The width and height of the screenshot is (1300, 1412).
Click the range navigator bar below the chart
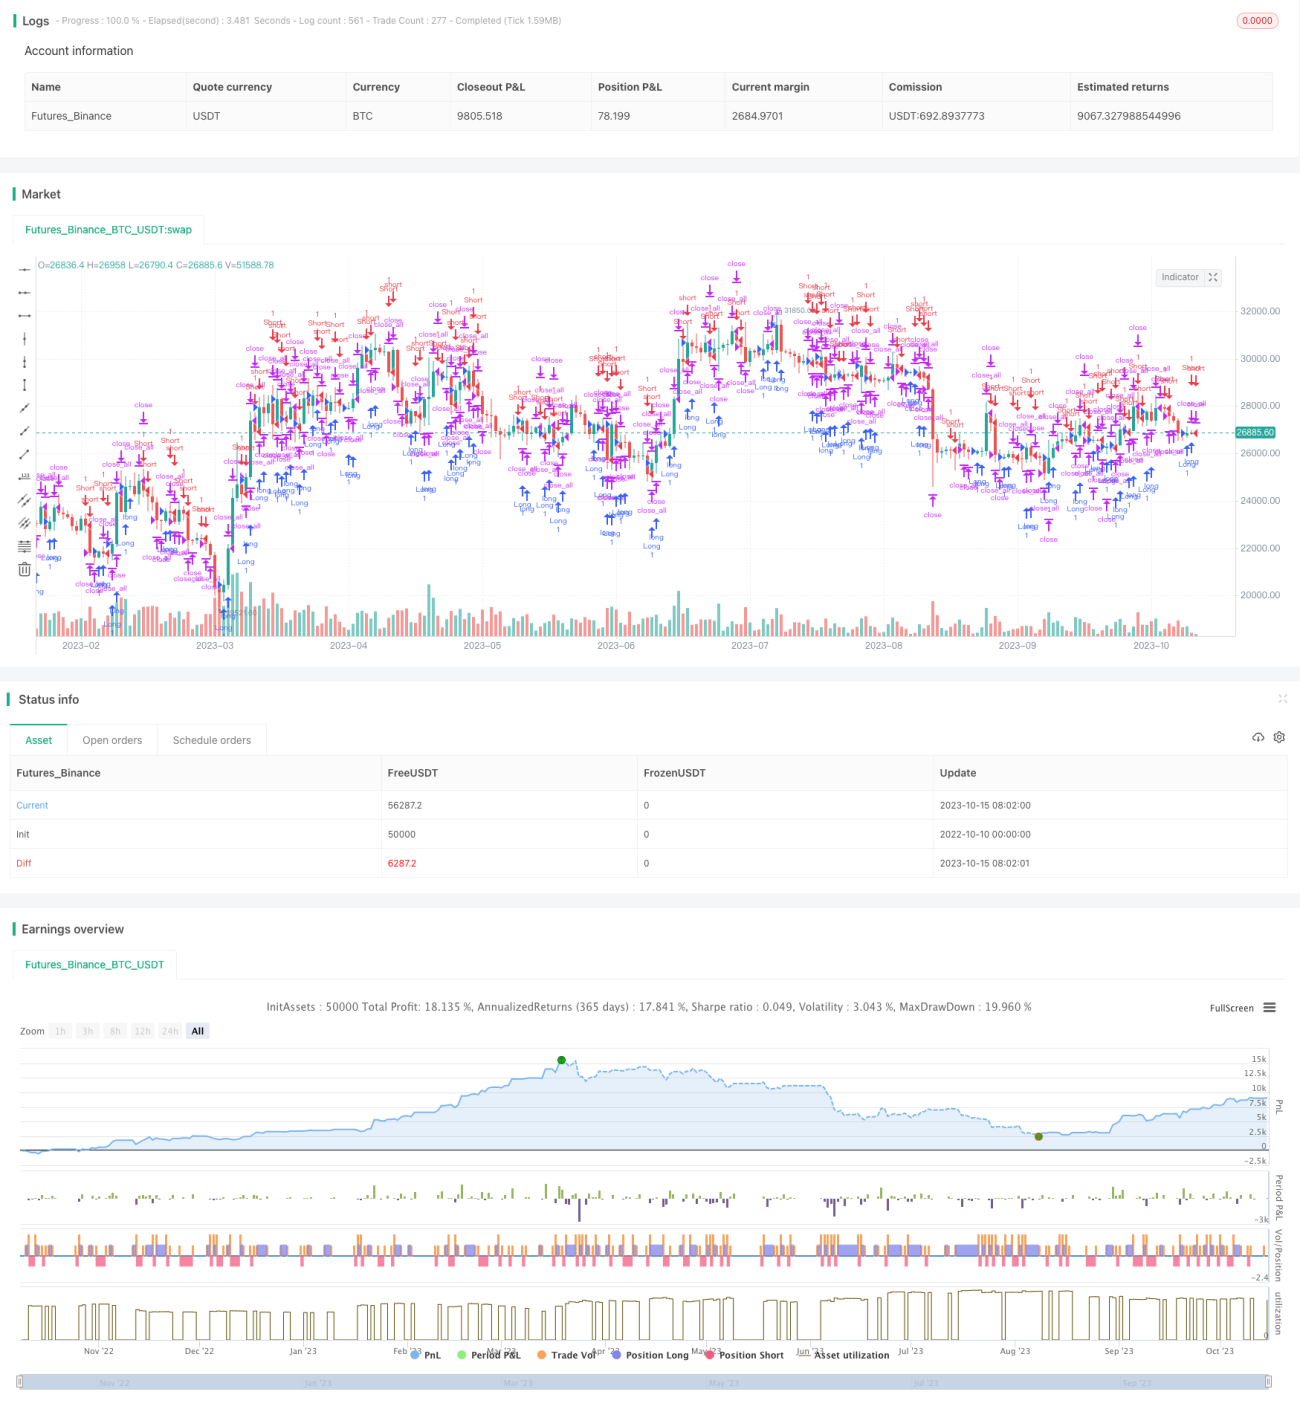coord(645,1383)
